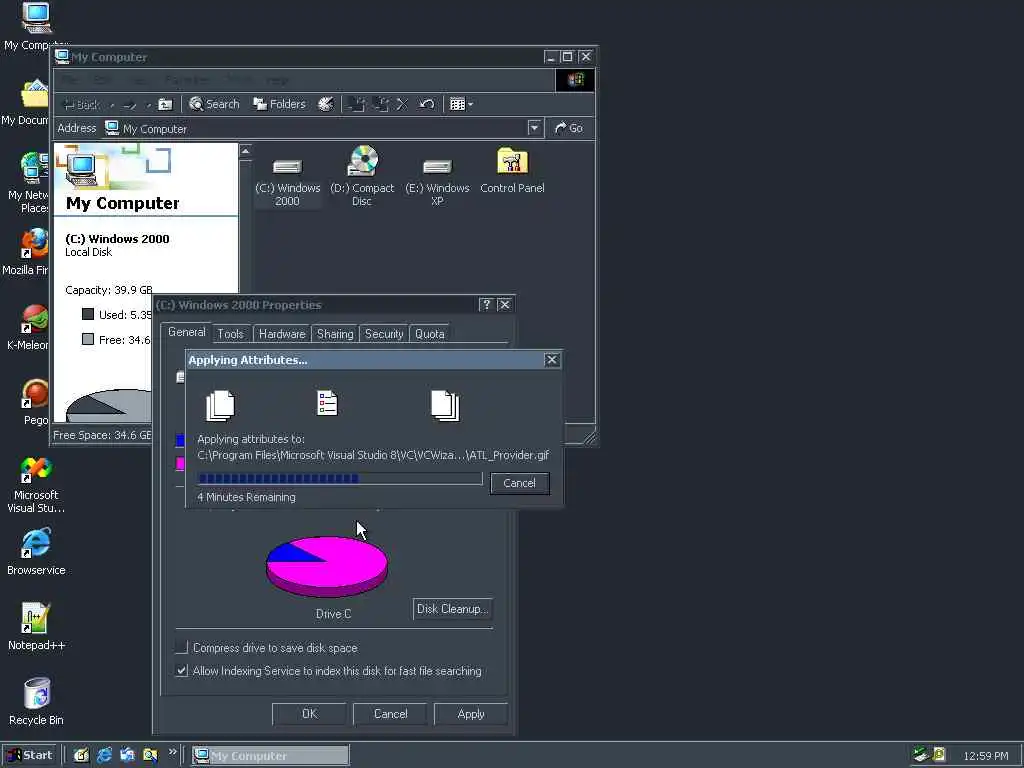Click the Disk Cleanup button
The height and width of the screenshot is (768, 1024).
click(453, 609)
